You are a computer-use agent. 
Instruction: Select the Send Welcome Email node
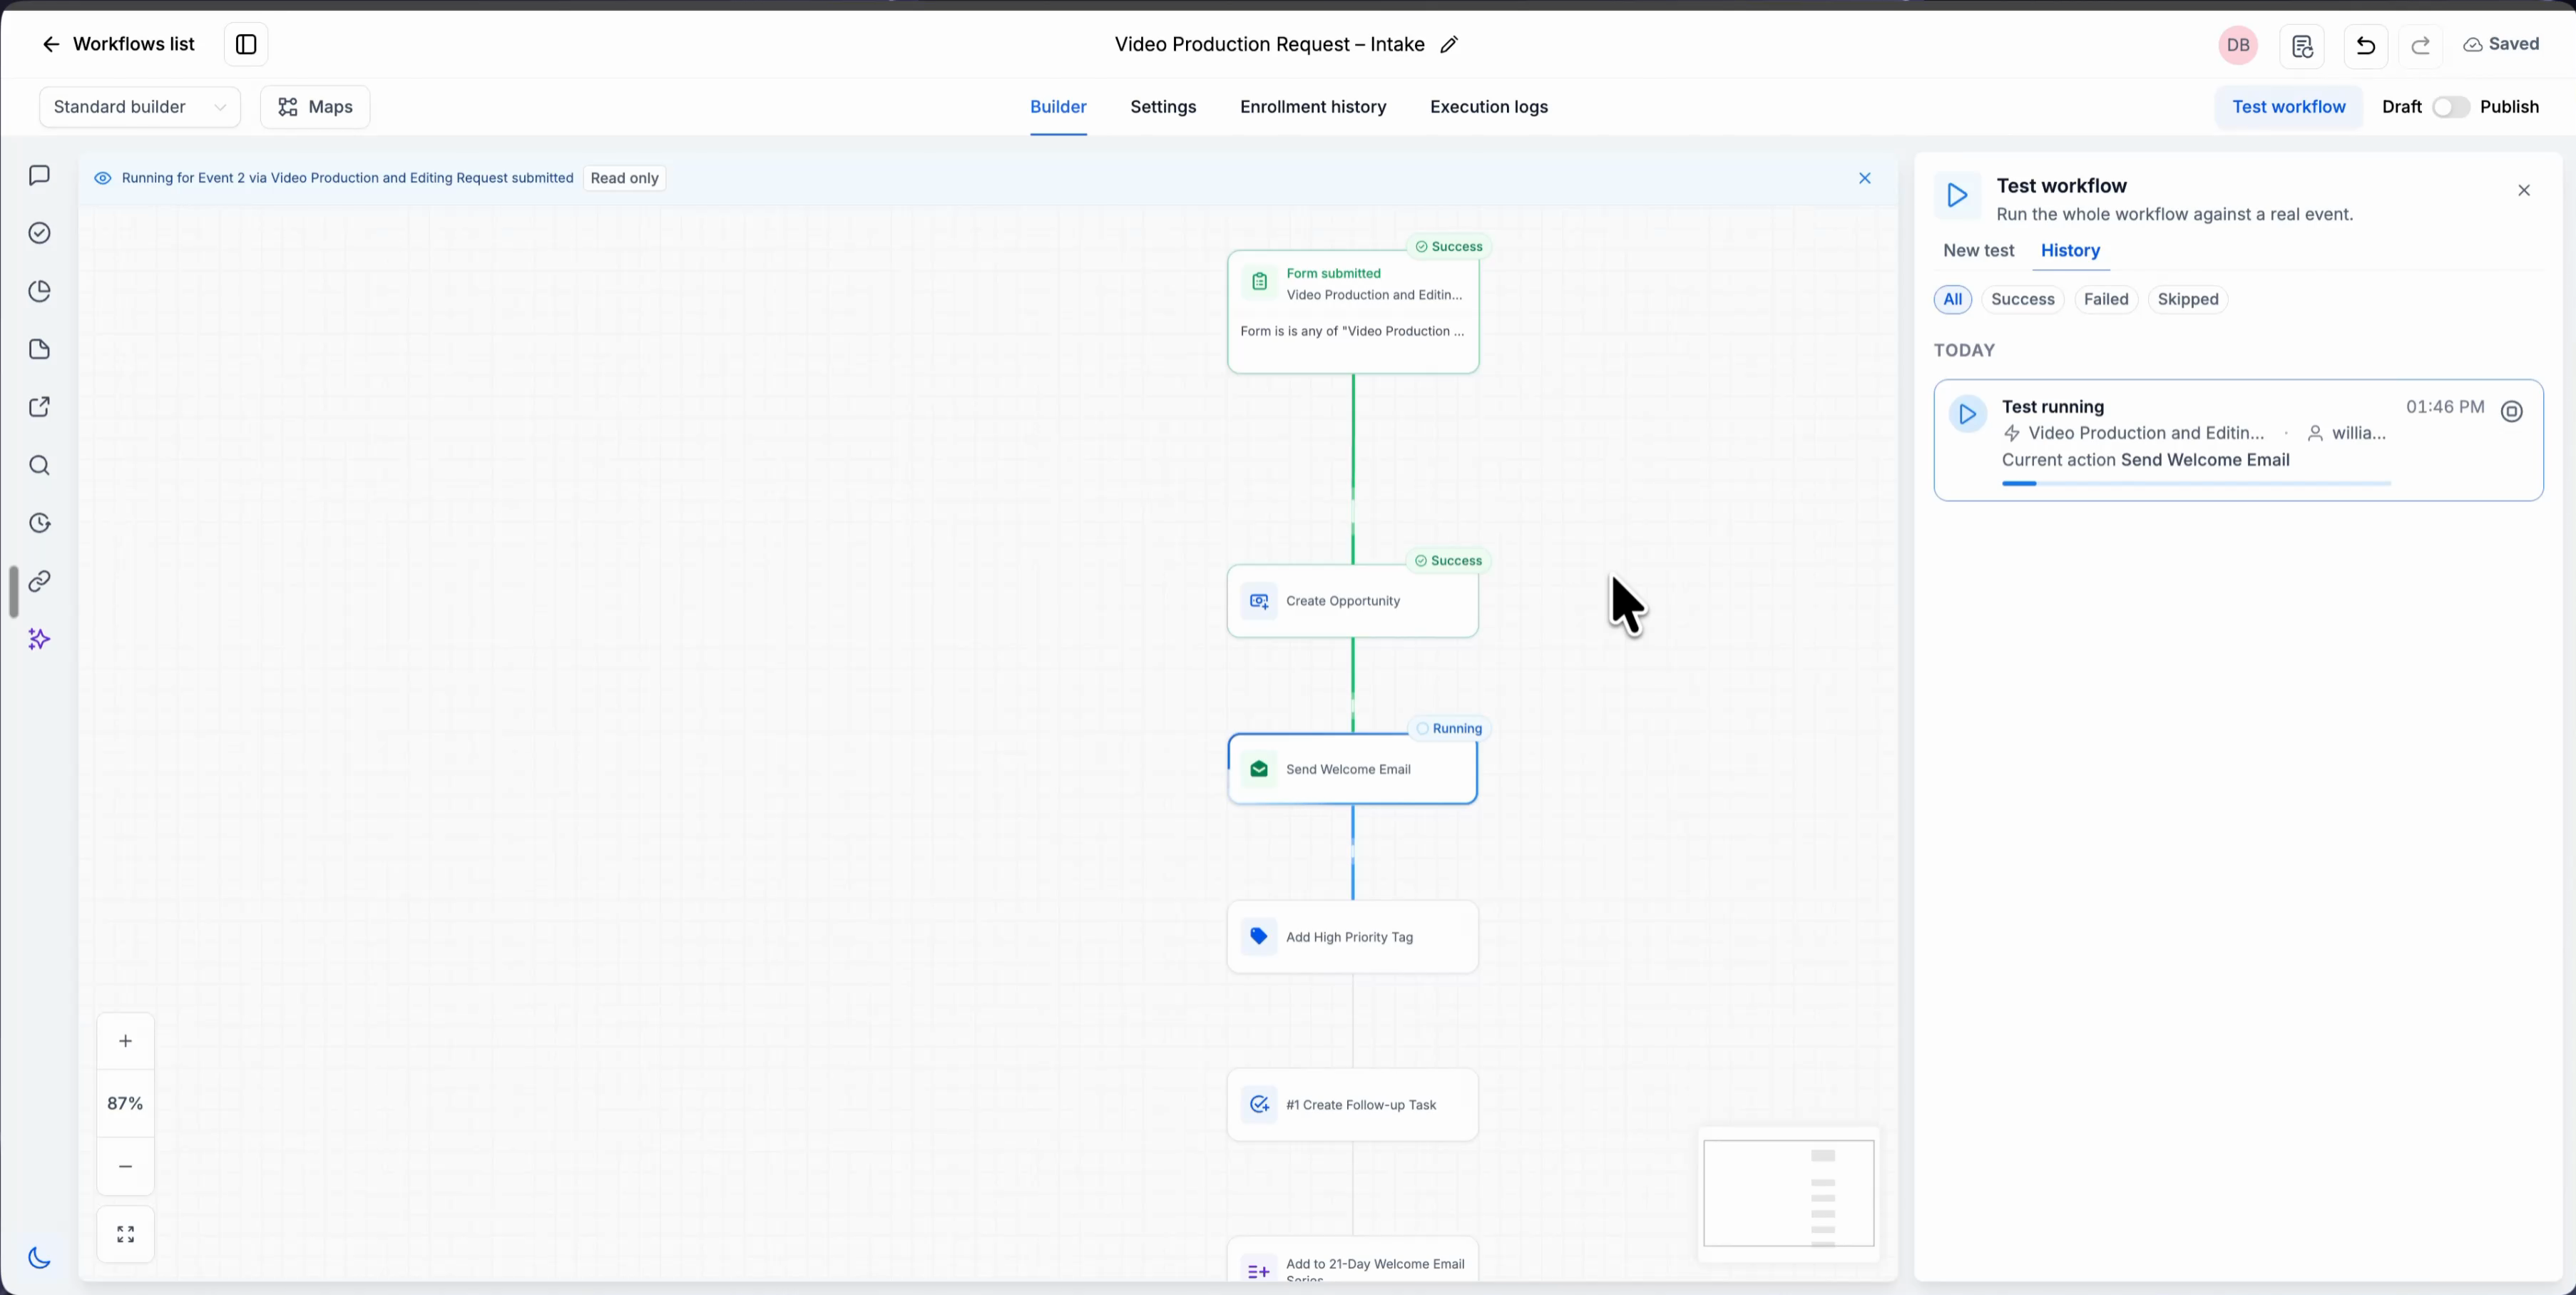coord(1353,769)
